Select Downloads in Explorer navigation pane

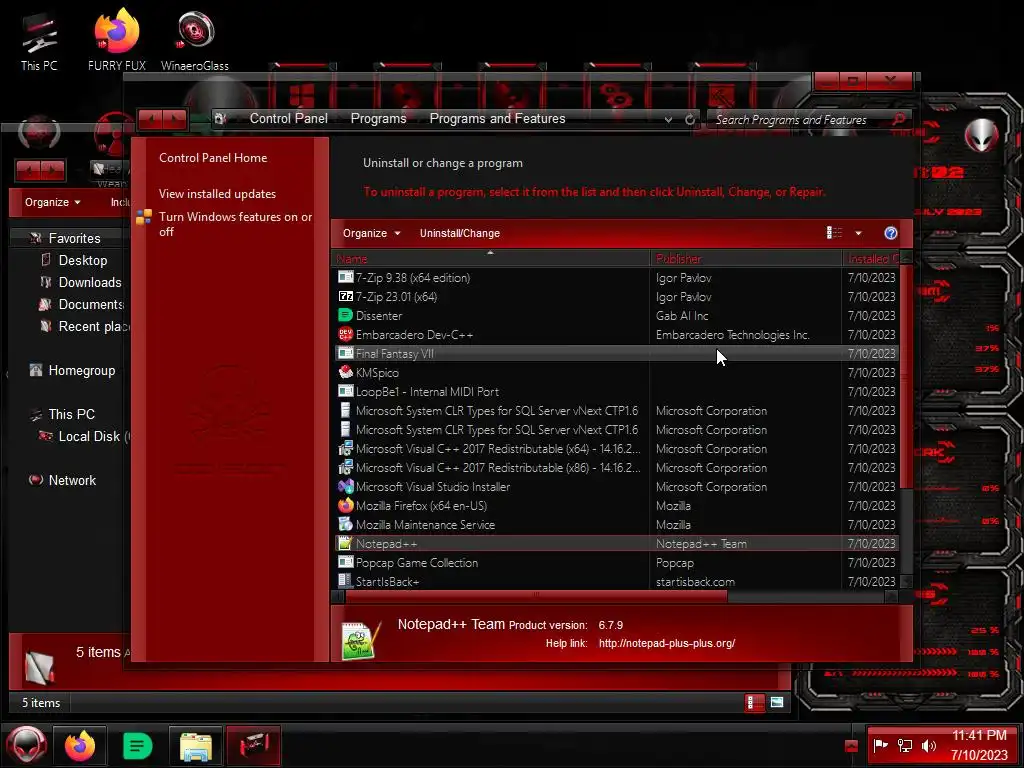point(90,283)
